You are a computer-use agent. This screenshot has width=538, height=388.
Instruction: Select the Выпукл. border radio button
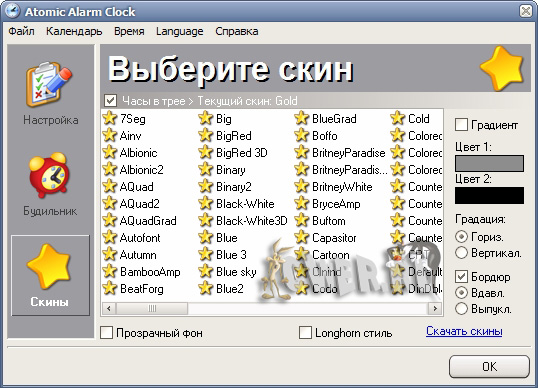click(461, 309)
